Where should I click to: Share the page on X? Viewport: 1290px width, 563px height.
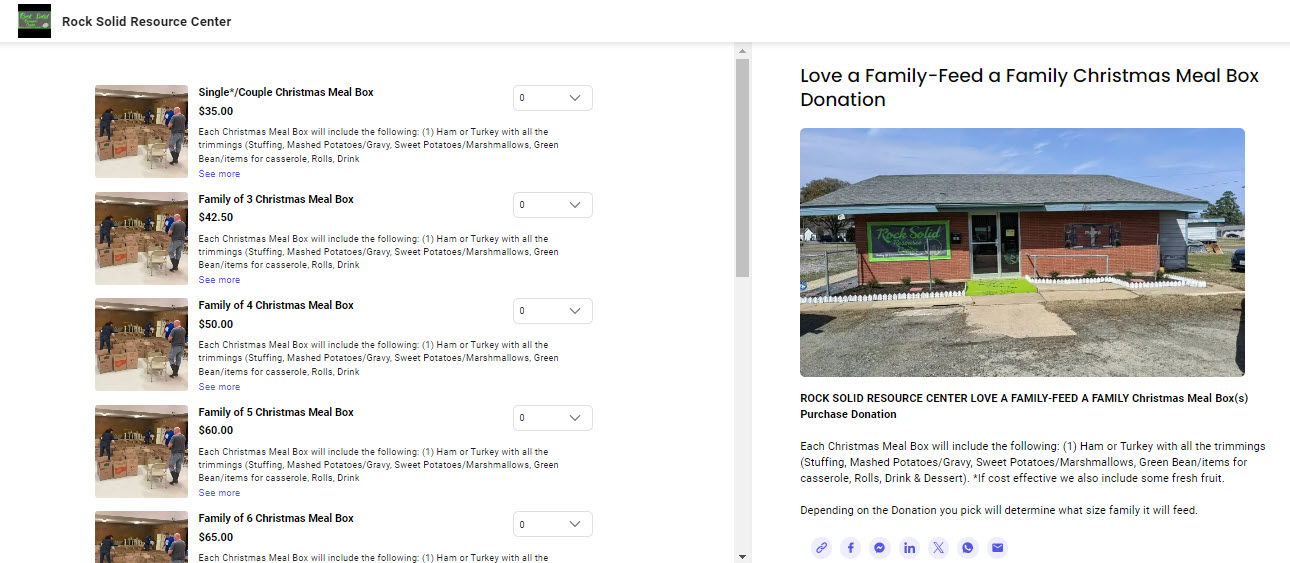coord(938,547)
